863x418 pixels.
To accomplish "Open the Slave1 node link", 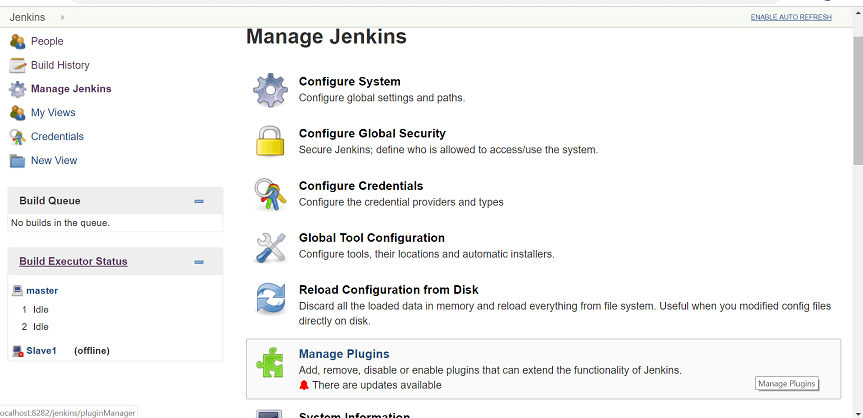I will (41, 351).
